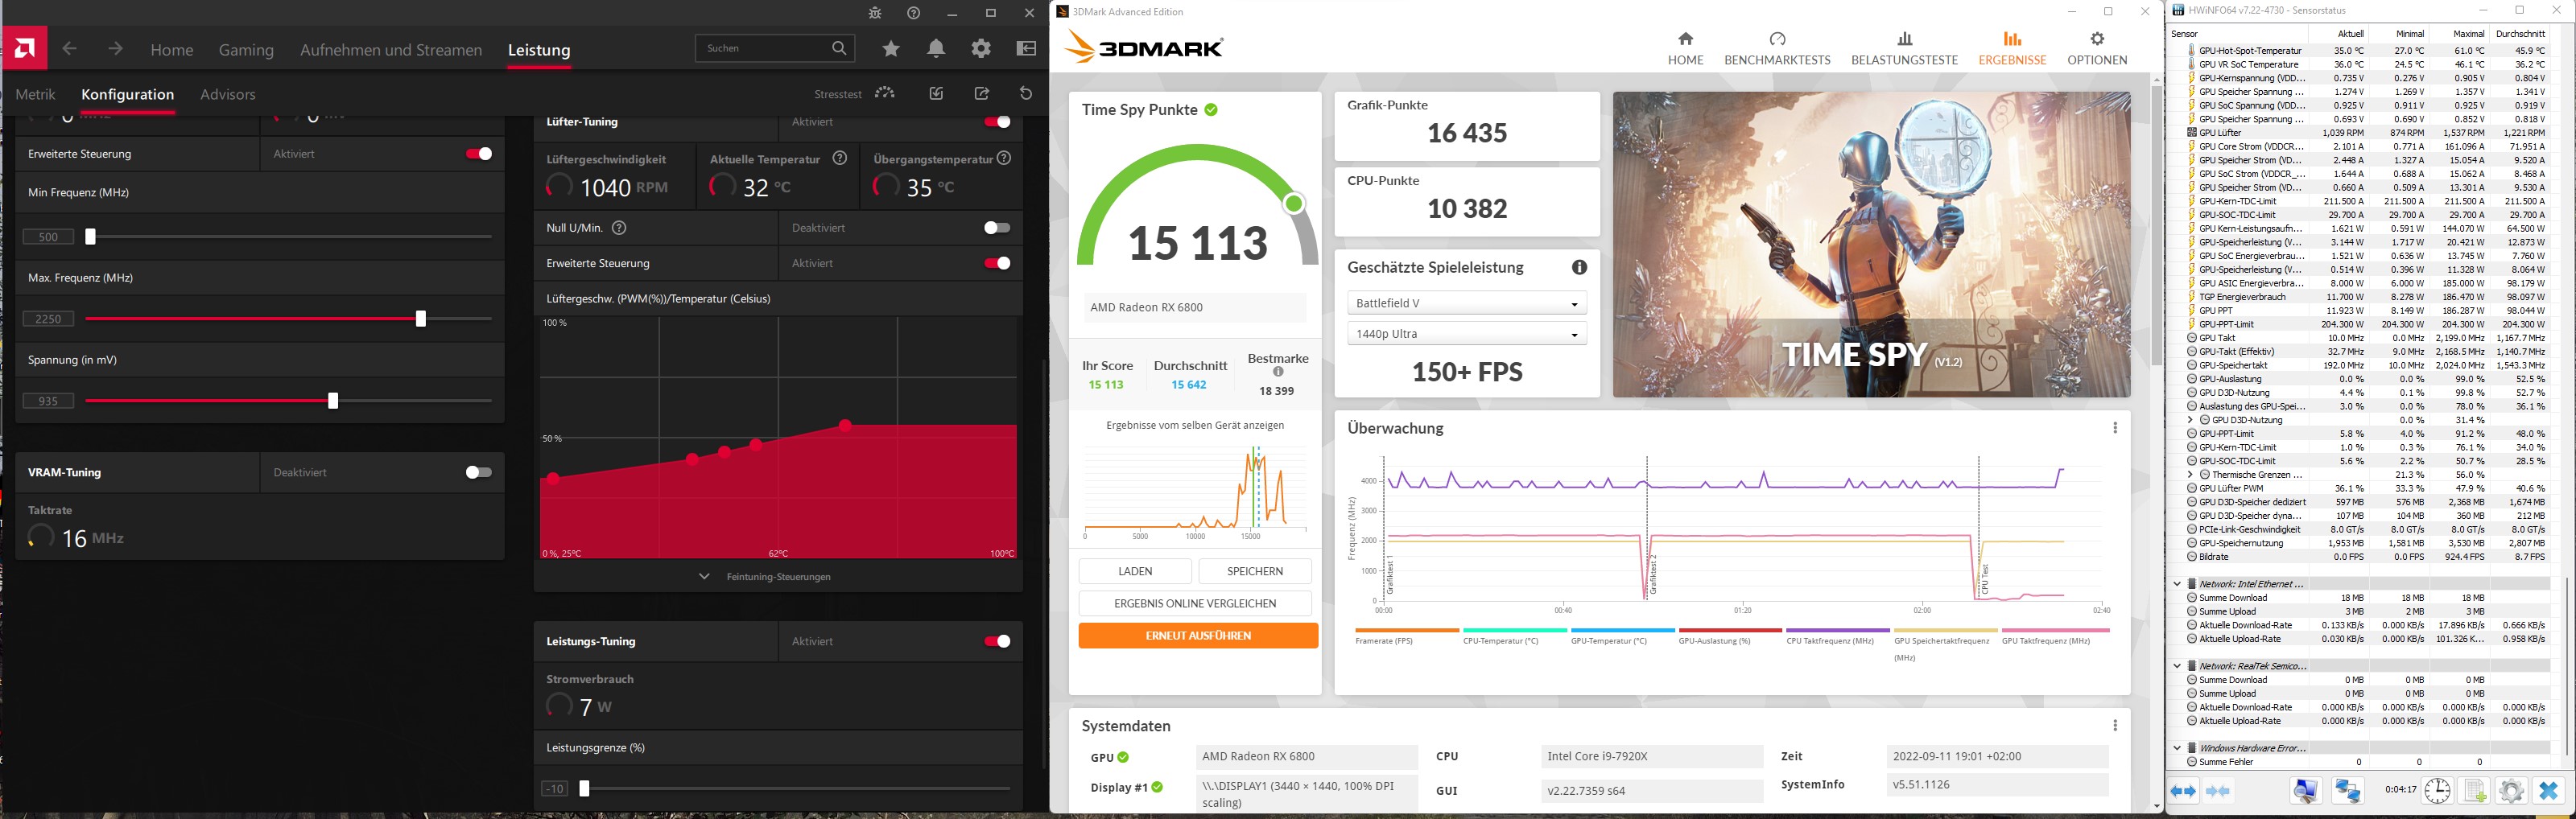
Task: Click Ergebnisse vom selben Gerät anzeigen
Action: click(x=1195, y=425)
